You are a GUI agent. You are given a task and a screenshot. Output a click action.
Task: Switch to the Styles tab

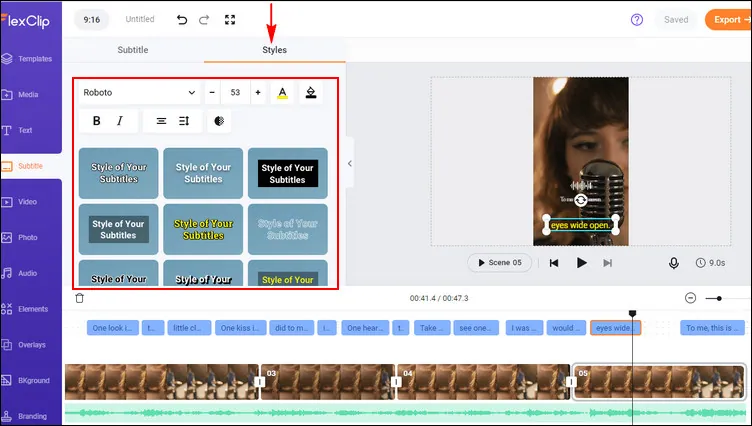pos(274,50)
